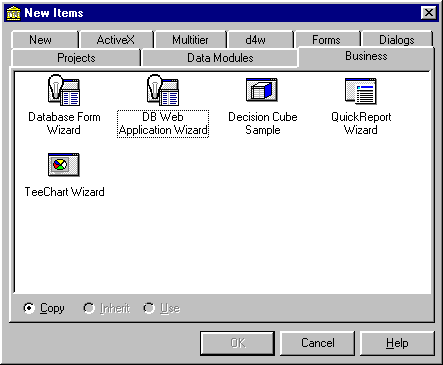The height and width of the screenshot is (365, 443).
Task: Click the New Items title bar icon
Action: pos(13,13)
